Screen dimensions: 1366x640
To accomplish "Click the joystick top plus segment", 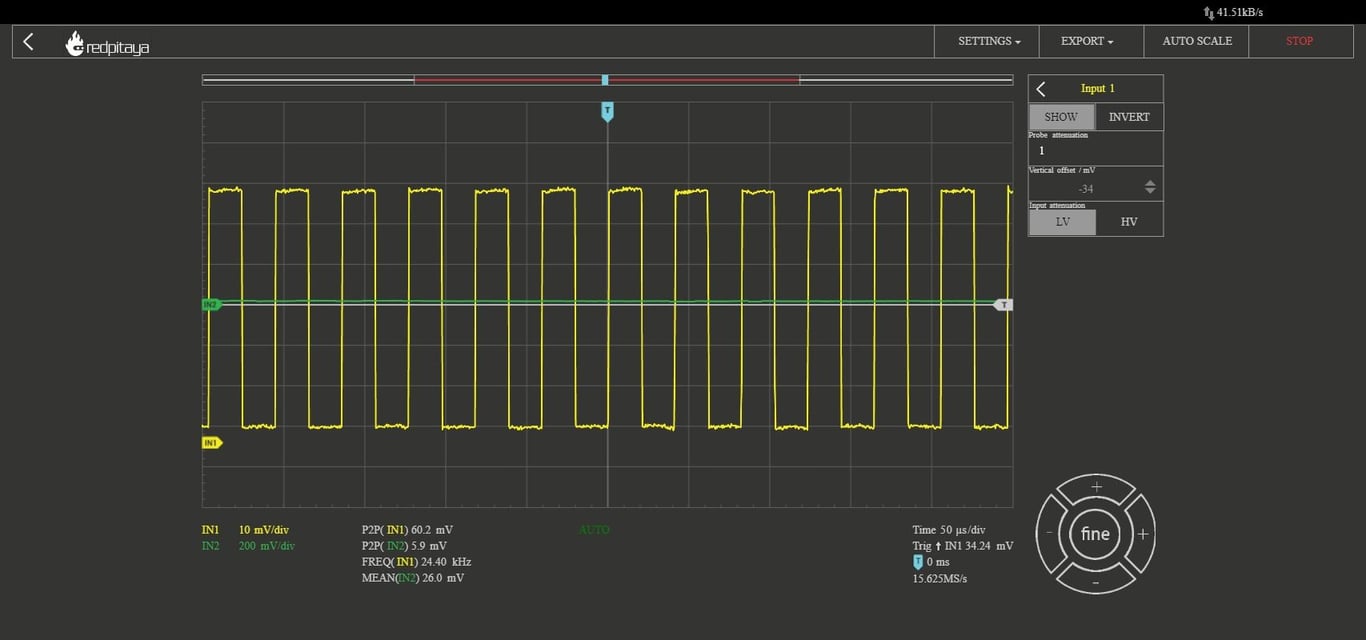I will 1096,488.
